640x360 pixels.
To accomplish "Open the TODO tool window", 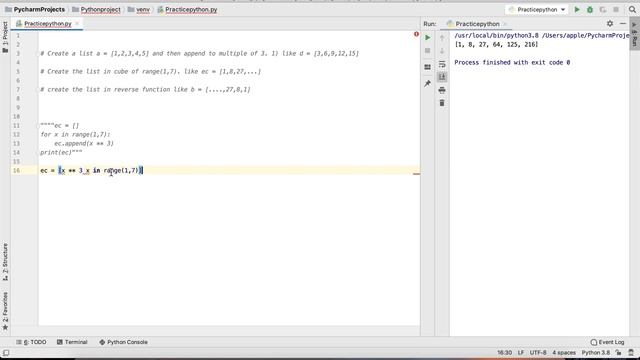I will click(x=31, y=342).
